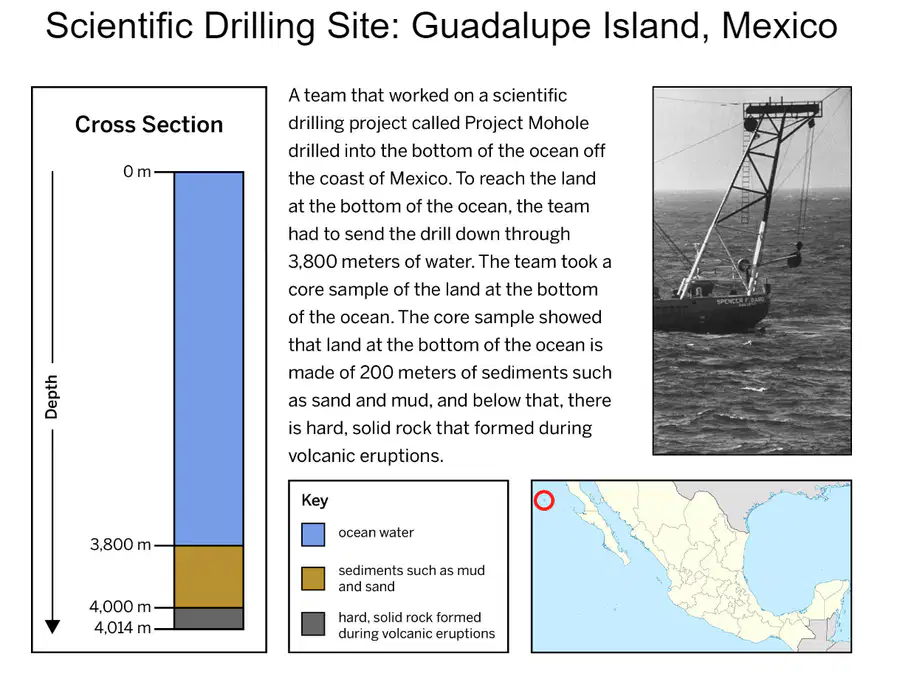This screenshot has width=900, height=684.
Task: Open the drilling ship photograph
Action: point(752,271)
